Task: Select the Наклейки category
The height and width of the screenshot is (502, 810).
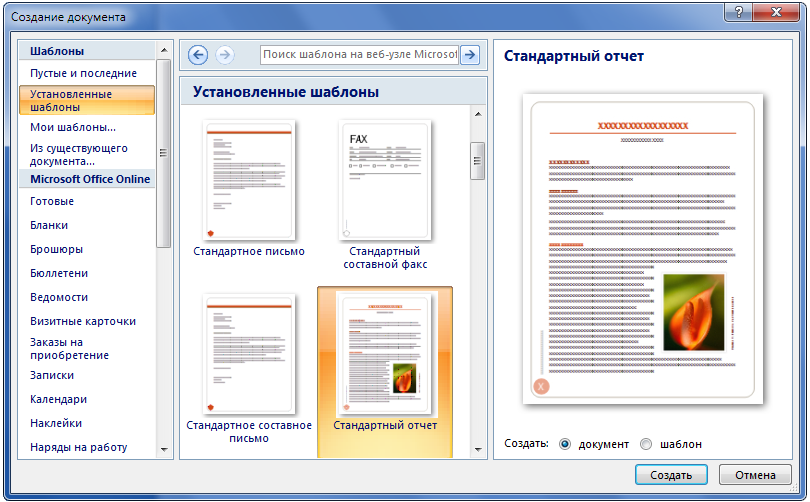Action: pyautogui.click(x=56, y=423)
